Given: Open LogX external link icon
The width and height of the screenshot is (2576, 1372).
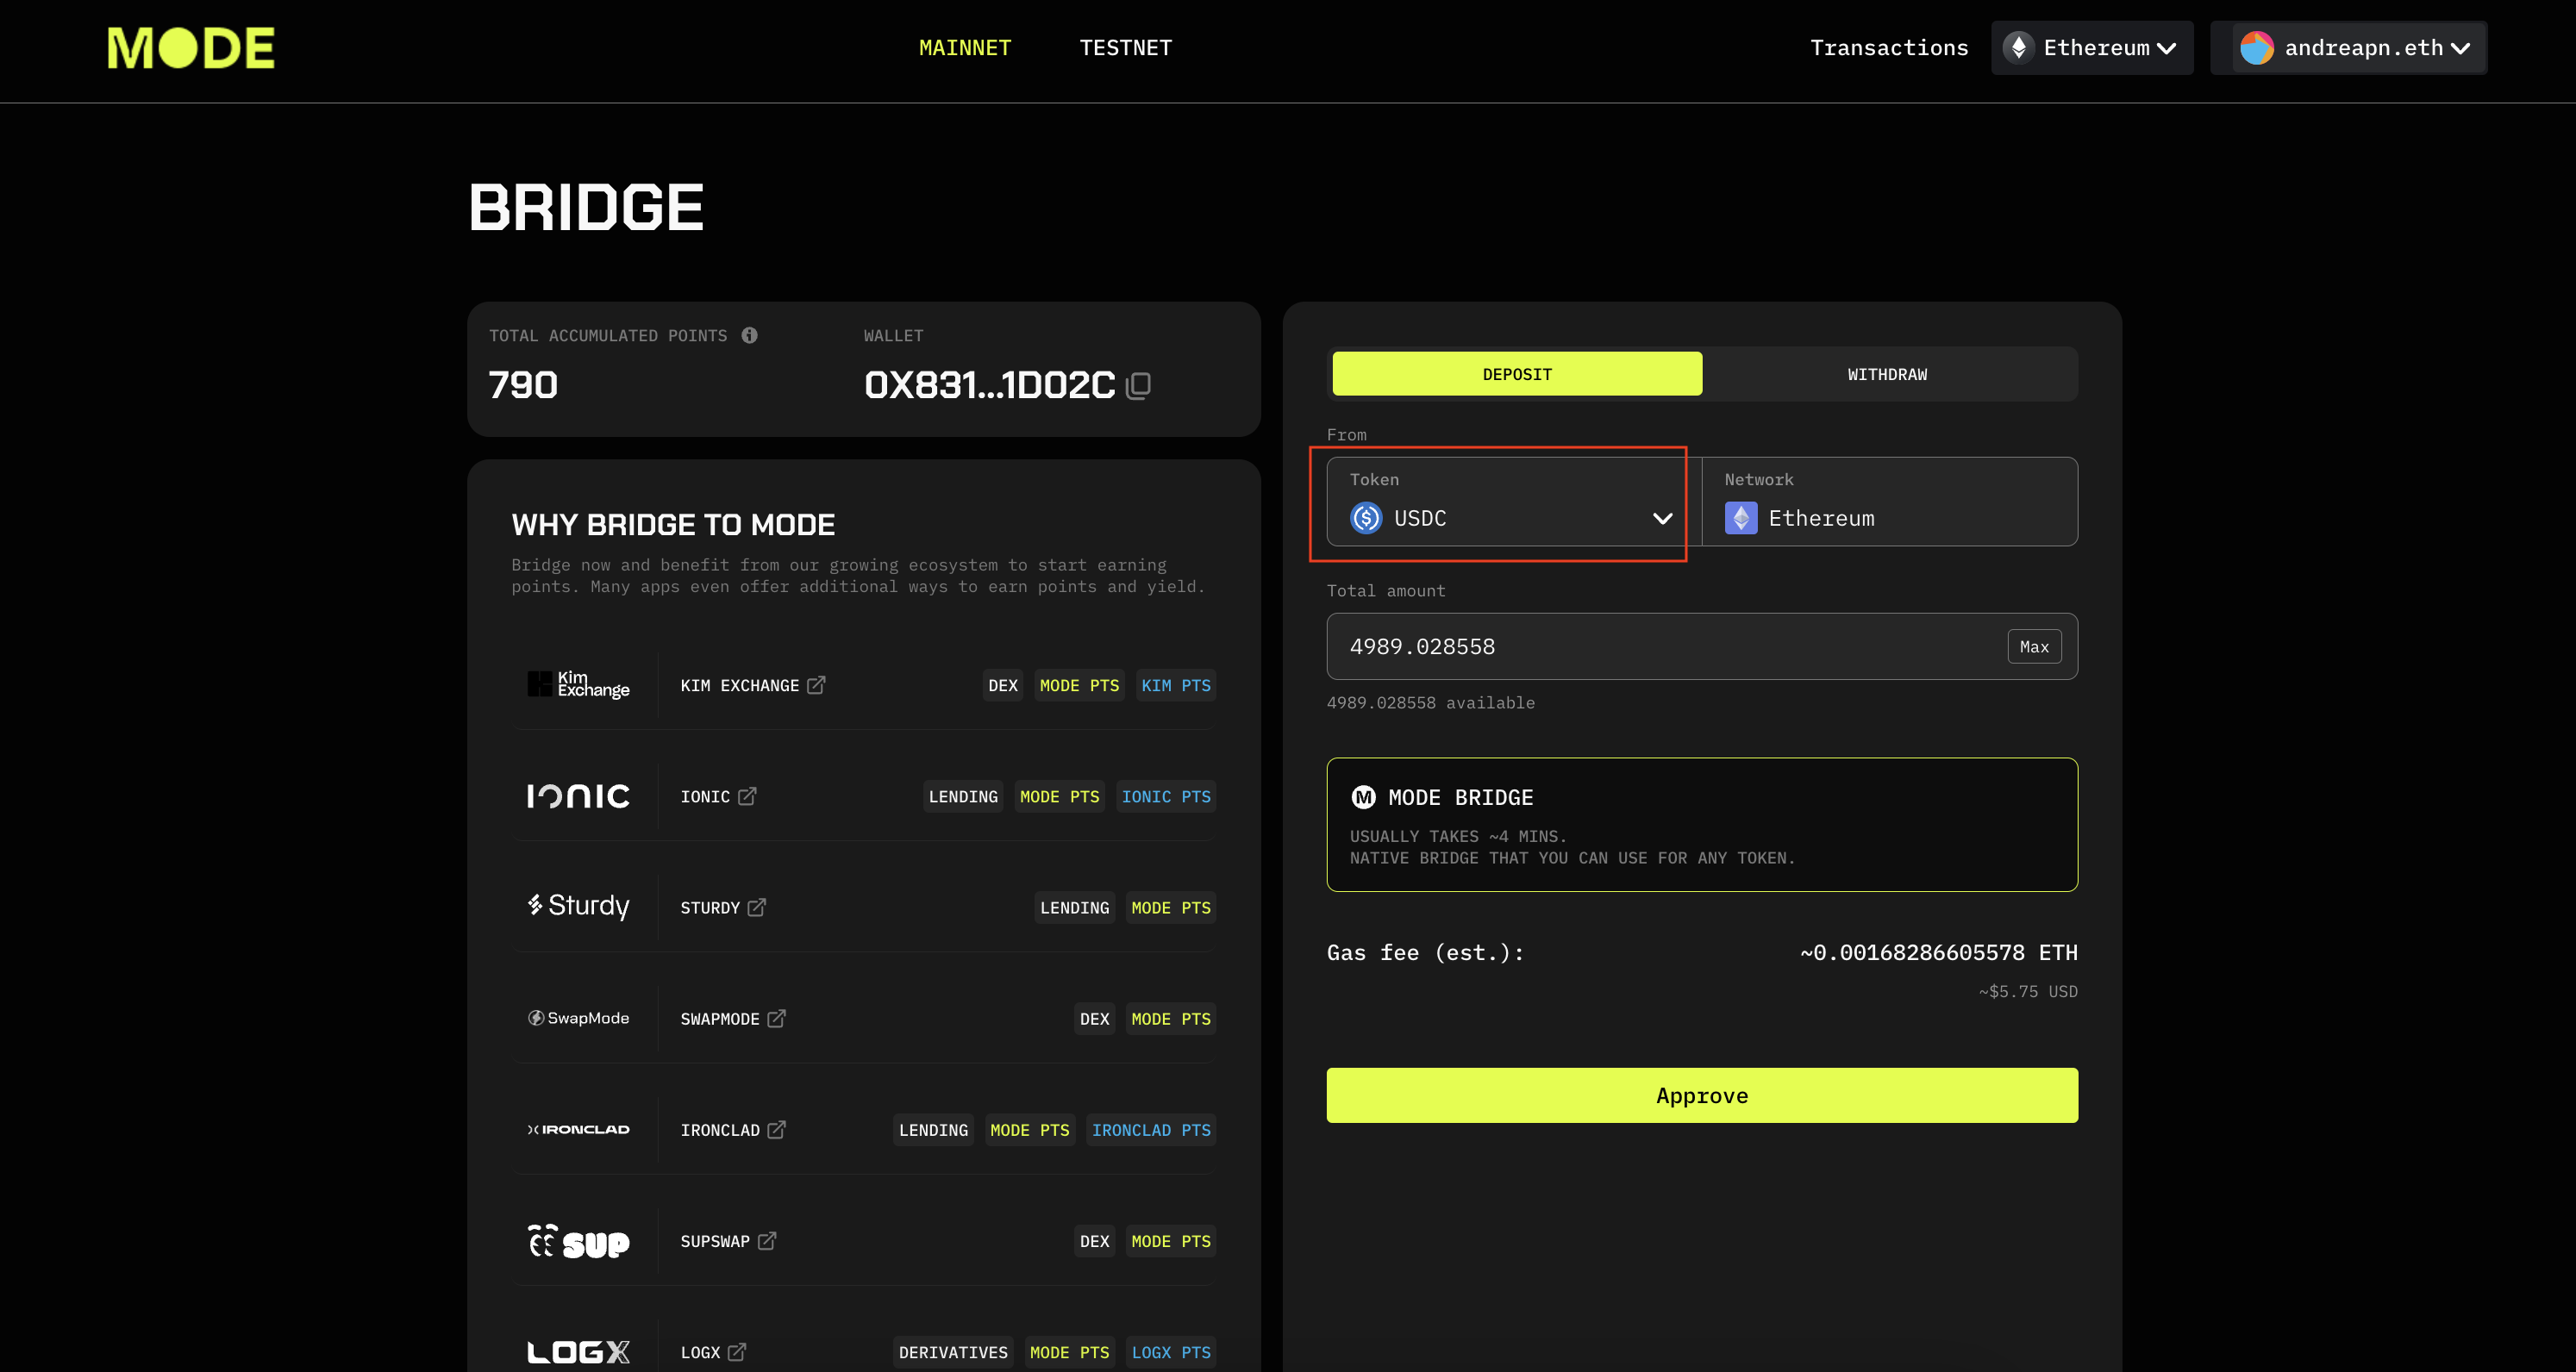Looking at the screenshot, I should [x=737, y=1352].
